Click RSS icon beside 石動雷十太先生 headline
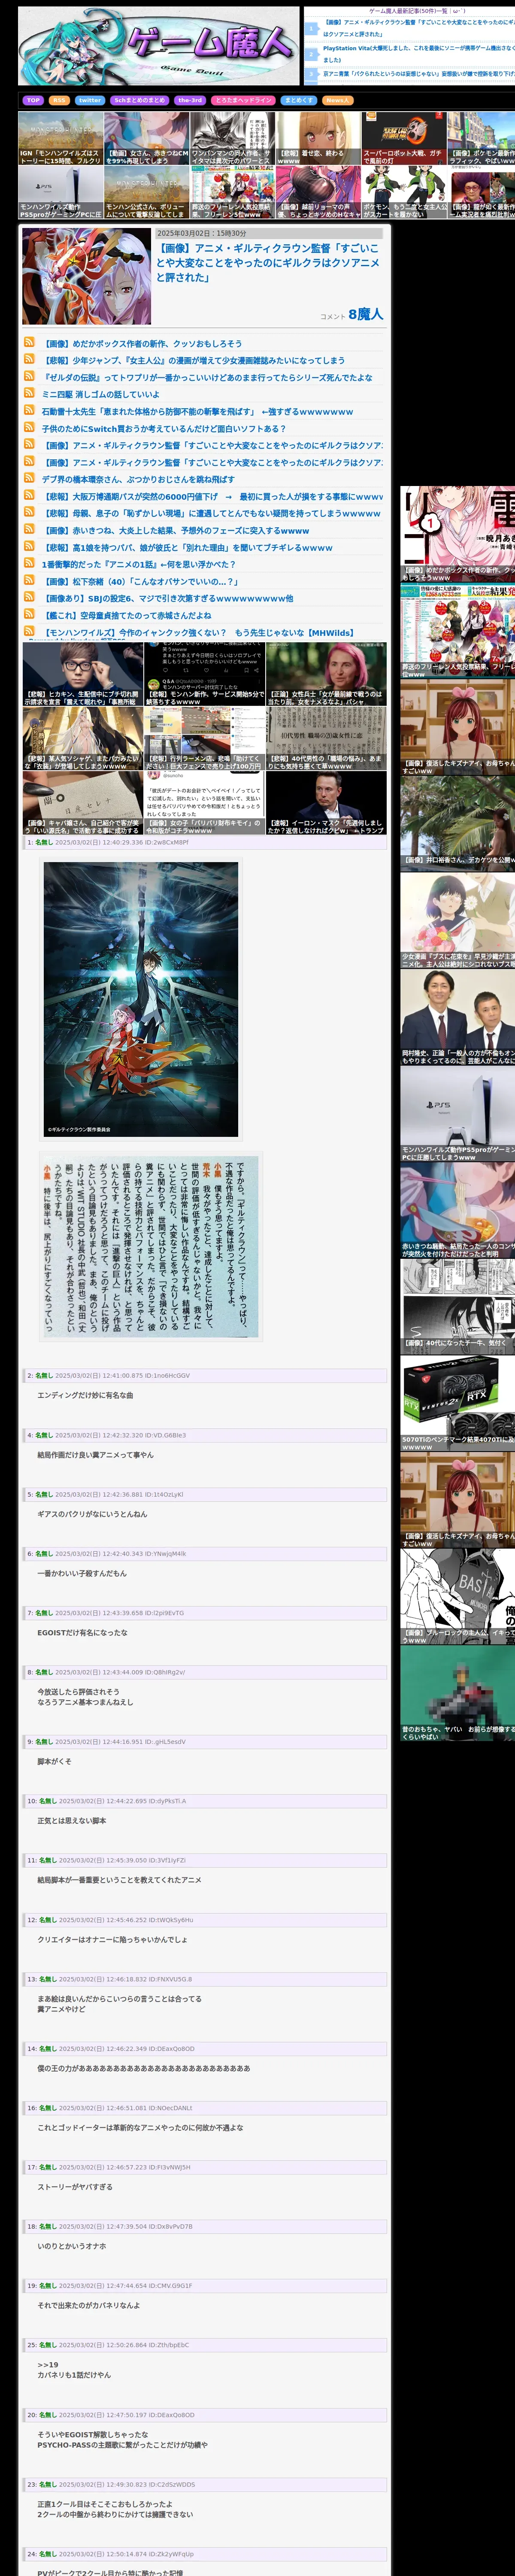 (29, 410)
